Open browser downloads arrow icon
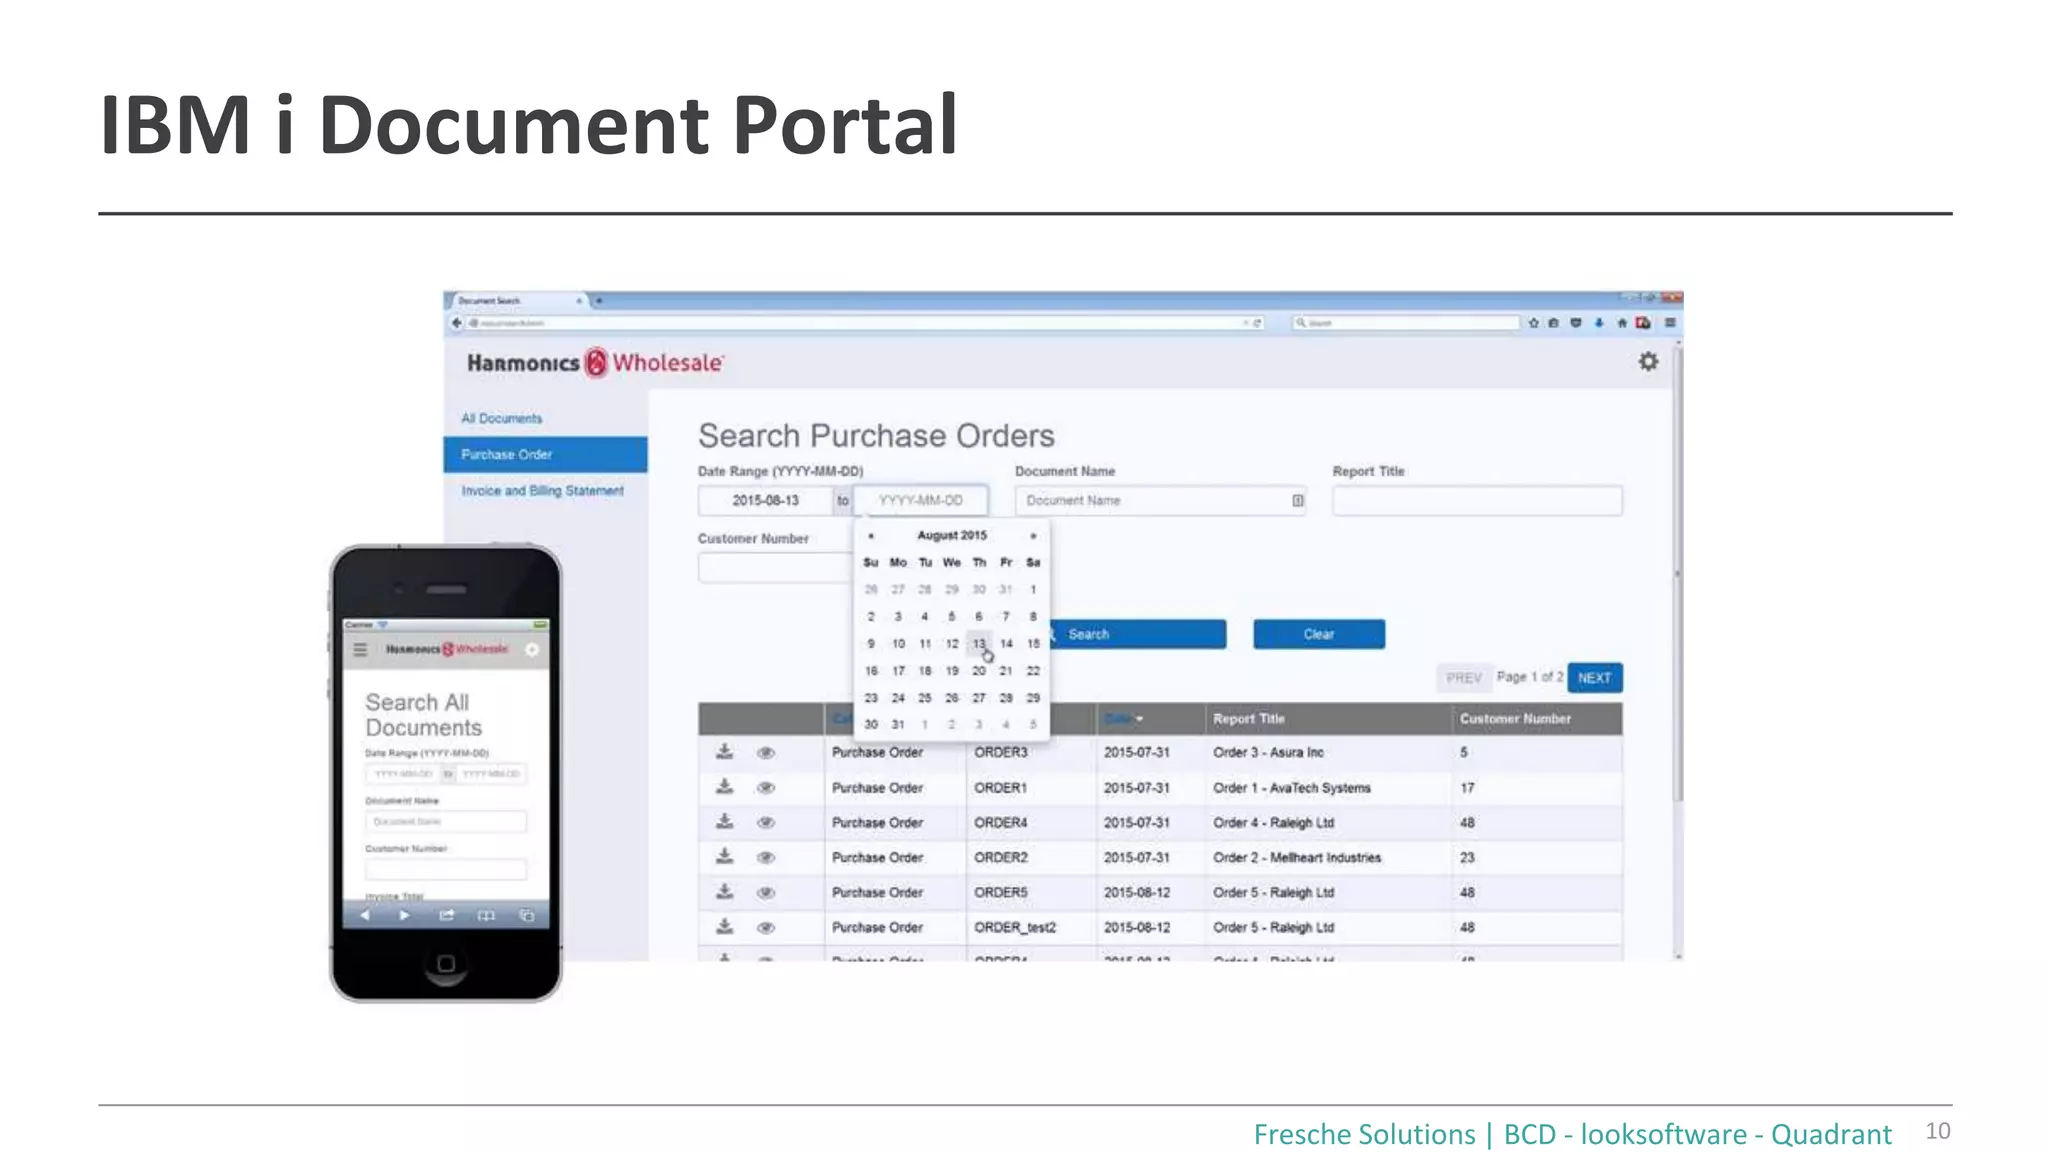 1599,323
